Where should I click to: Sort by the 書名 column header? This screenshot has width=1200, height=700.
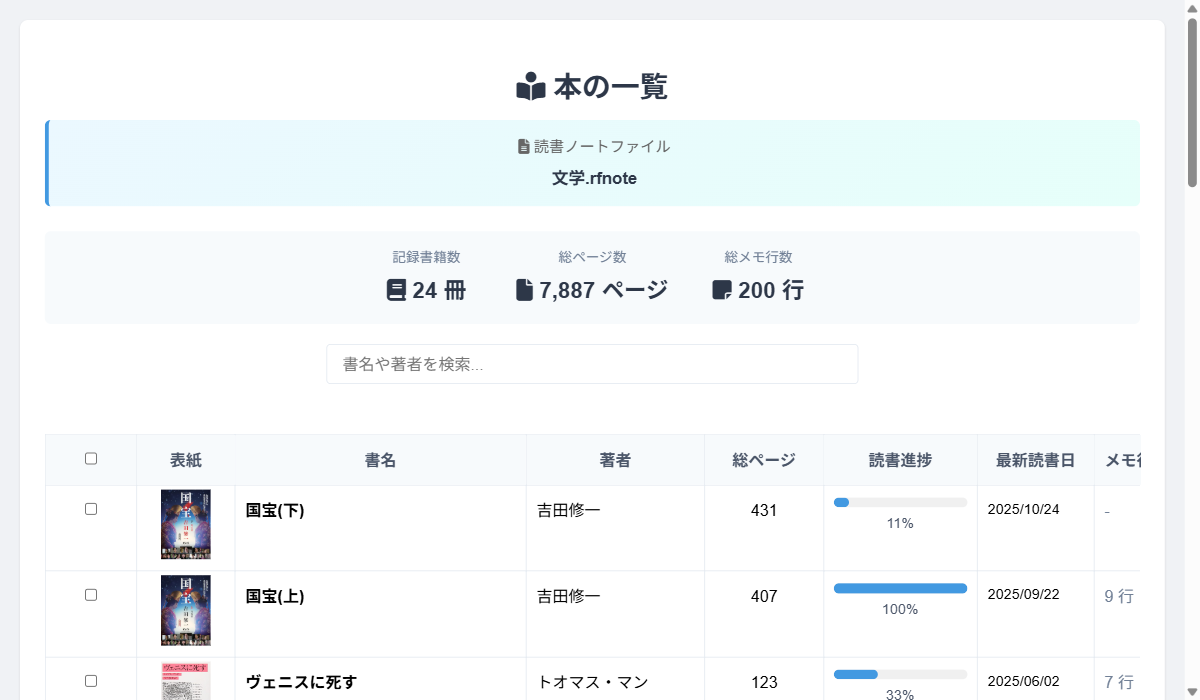(380, 460)
